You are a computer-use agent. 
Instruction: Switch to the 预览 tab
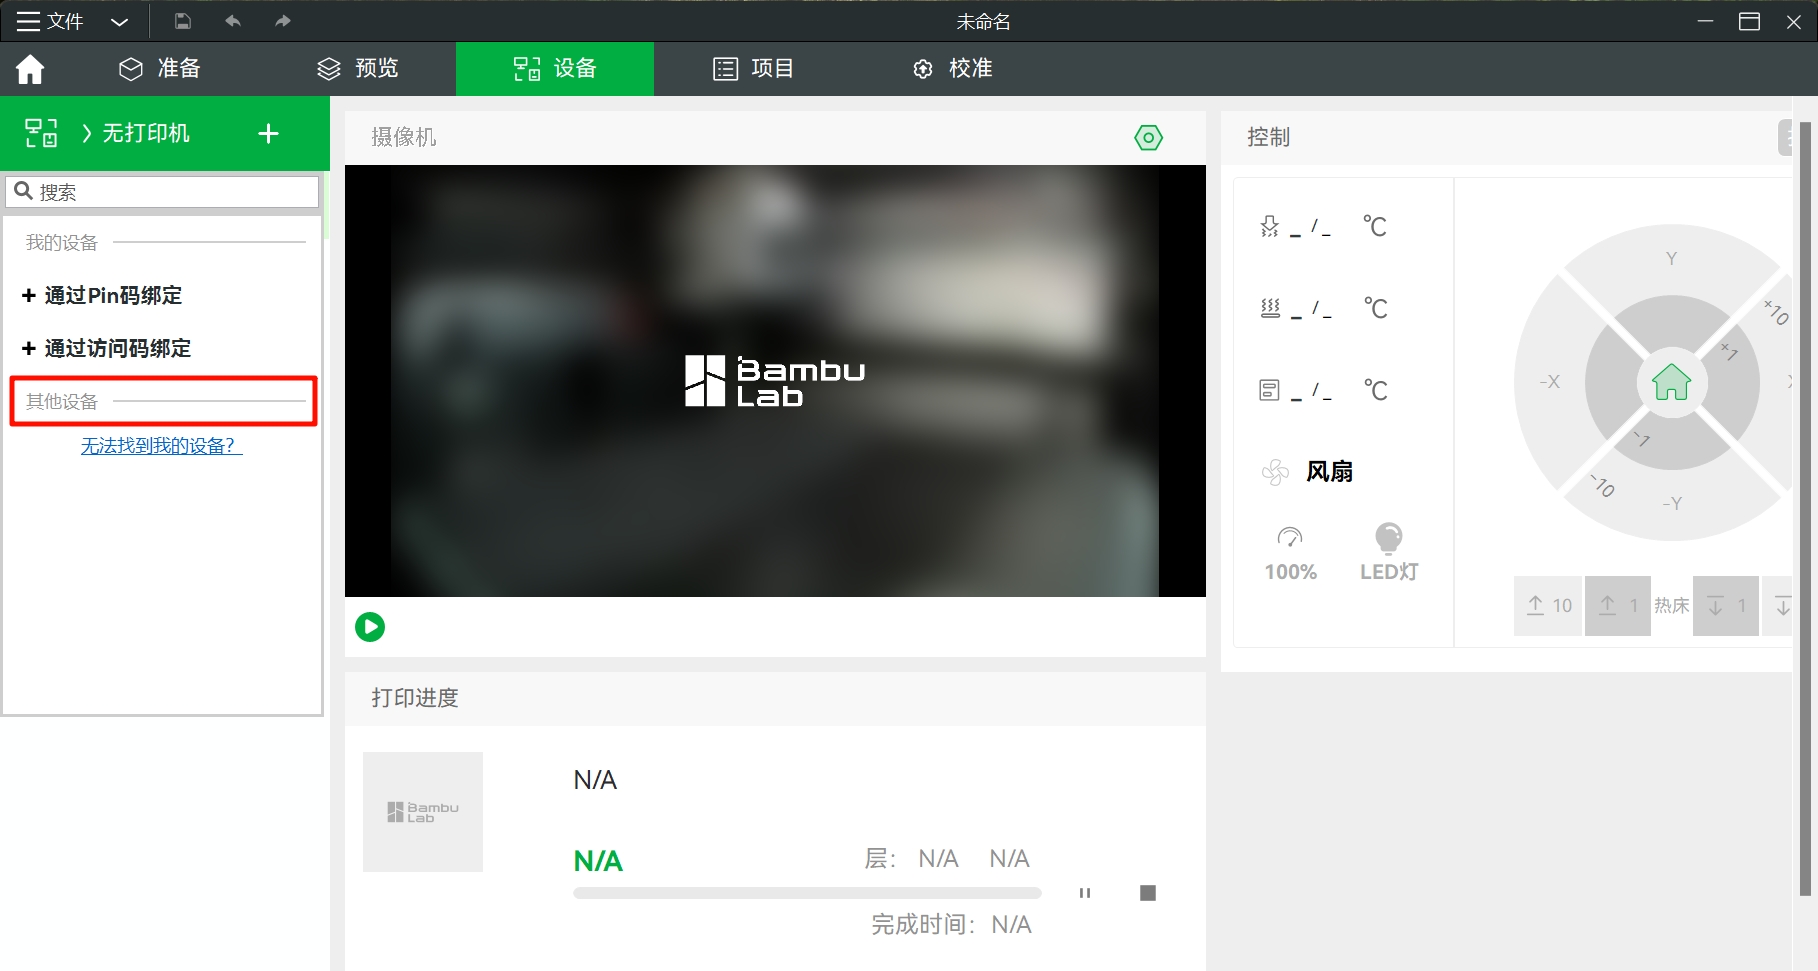pos(358,68)
